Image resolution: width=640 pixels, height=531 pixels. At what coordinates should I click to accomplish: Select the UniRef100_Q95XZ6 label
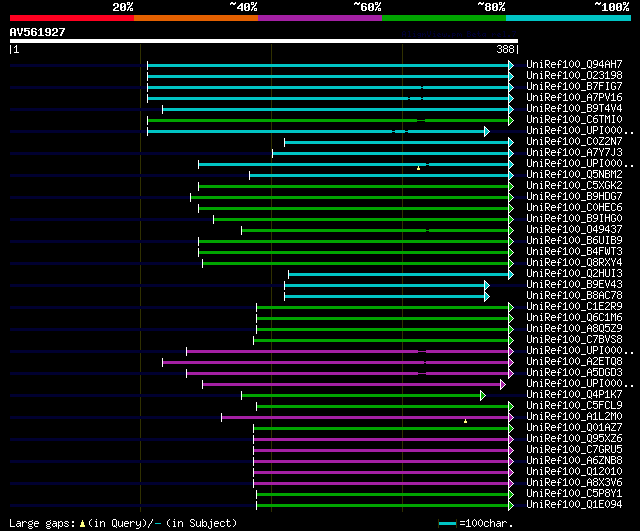[x=574, y=439]
